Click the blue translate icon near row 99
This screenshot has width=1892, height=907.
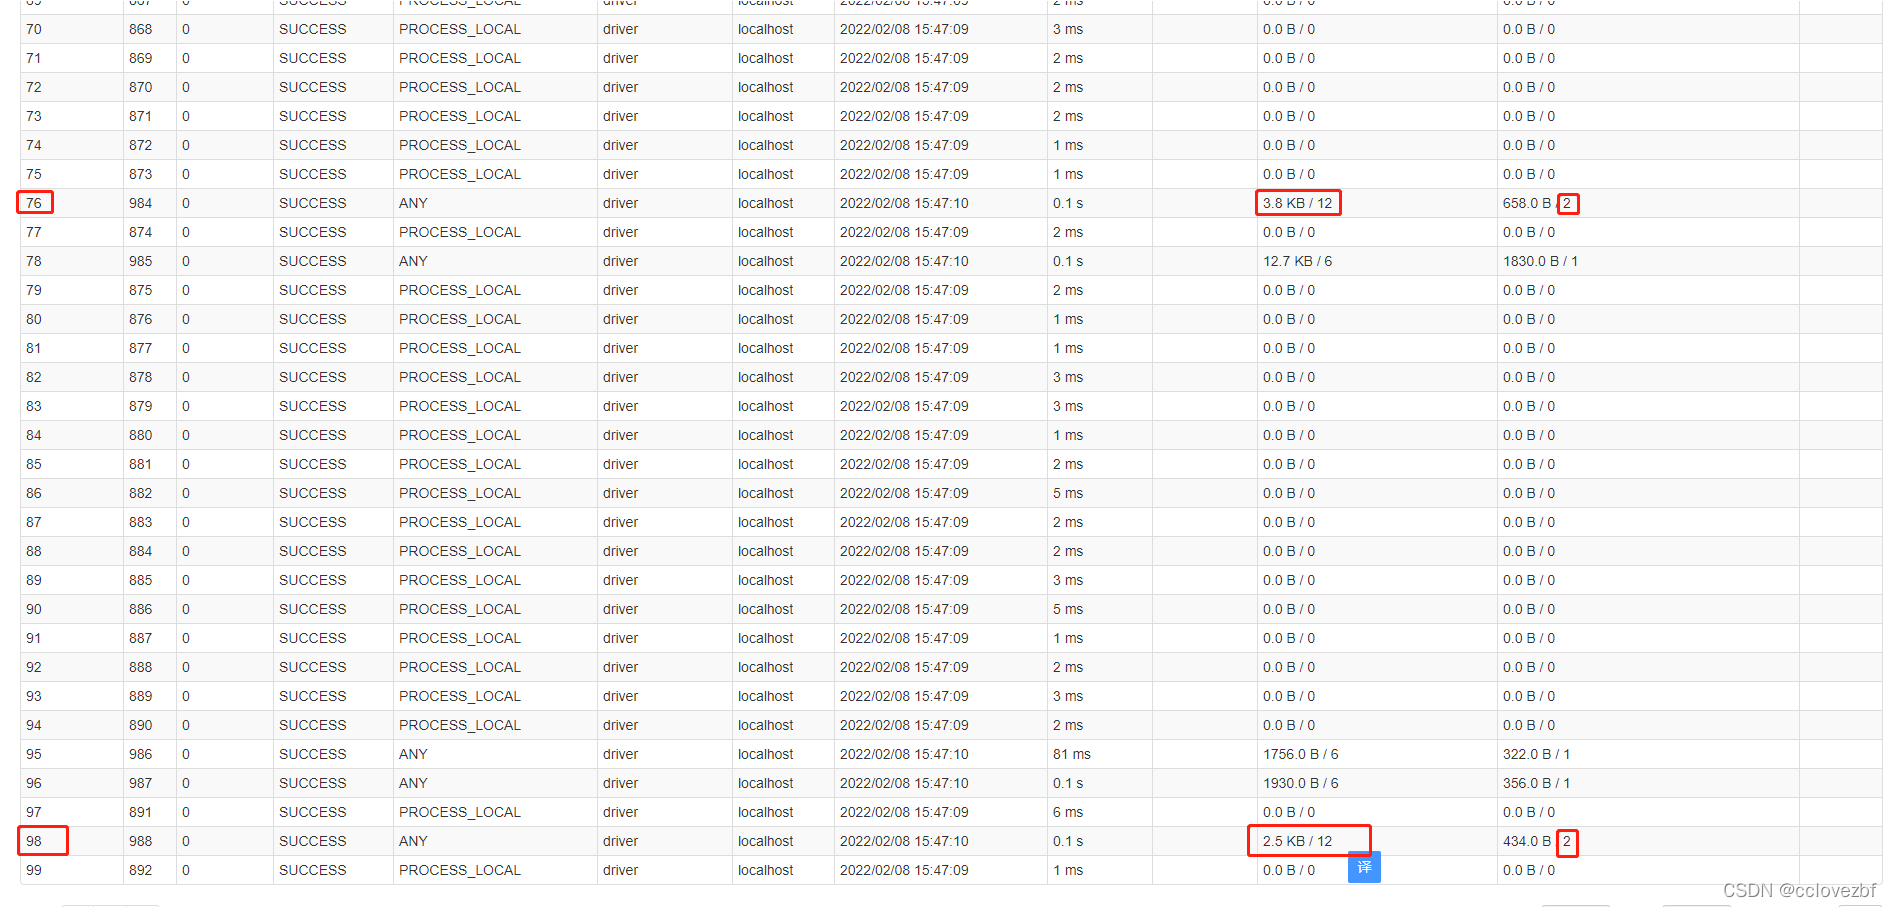[x=1364, y=867]
